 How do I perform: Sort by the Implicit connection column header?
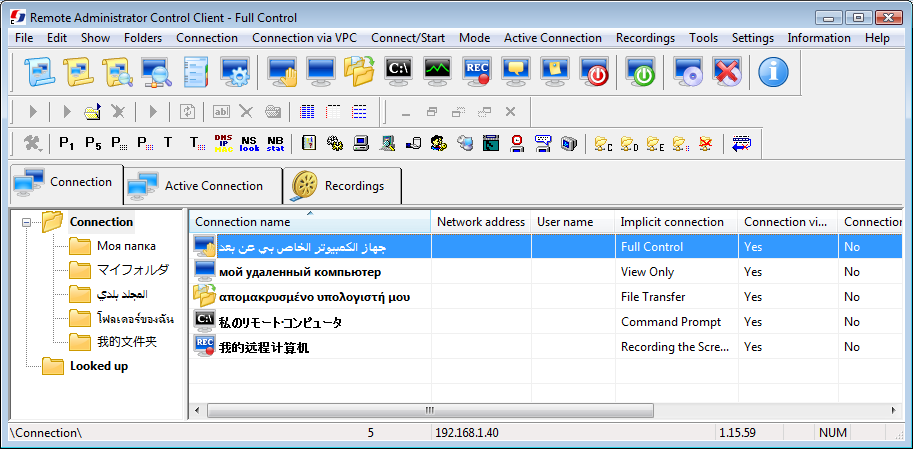[x=677, y=222]
